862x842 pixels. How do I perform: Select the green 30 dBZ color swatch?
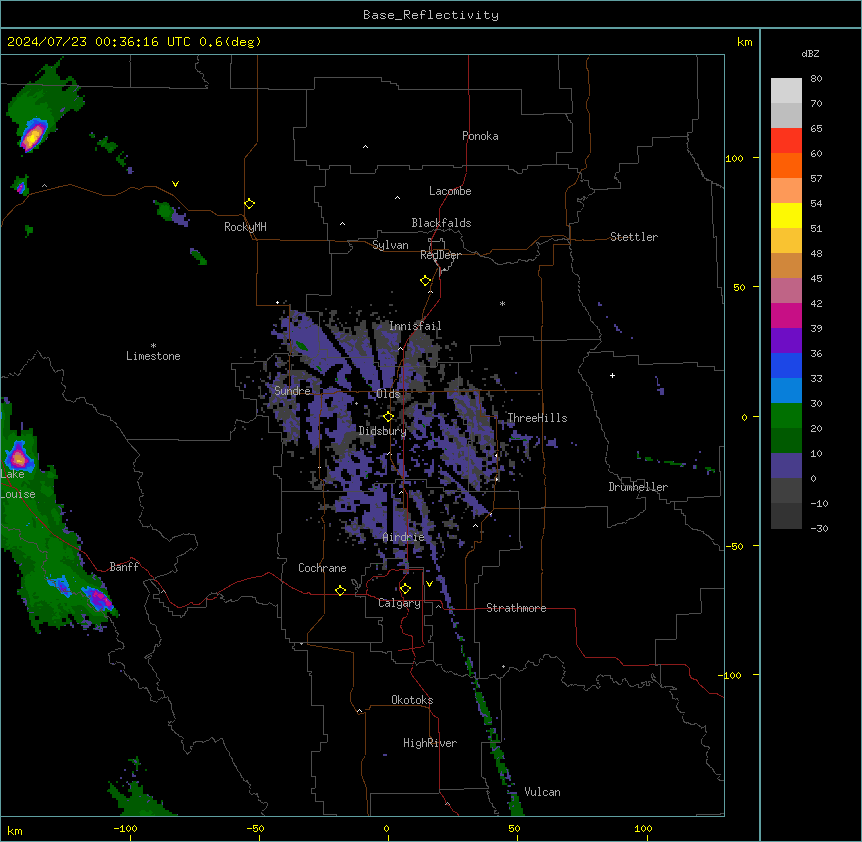pyautogui.click(x=786, y=416)
